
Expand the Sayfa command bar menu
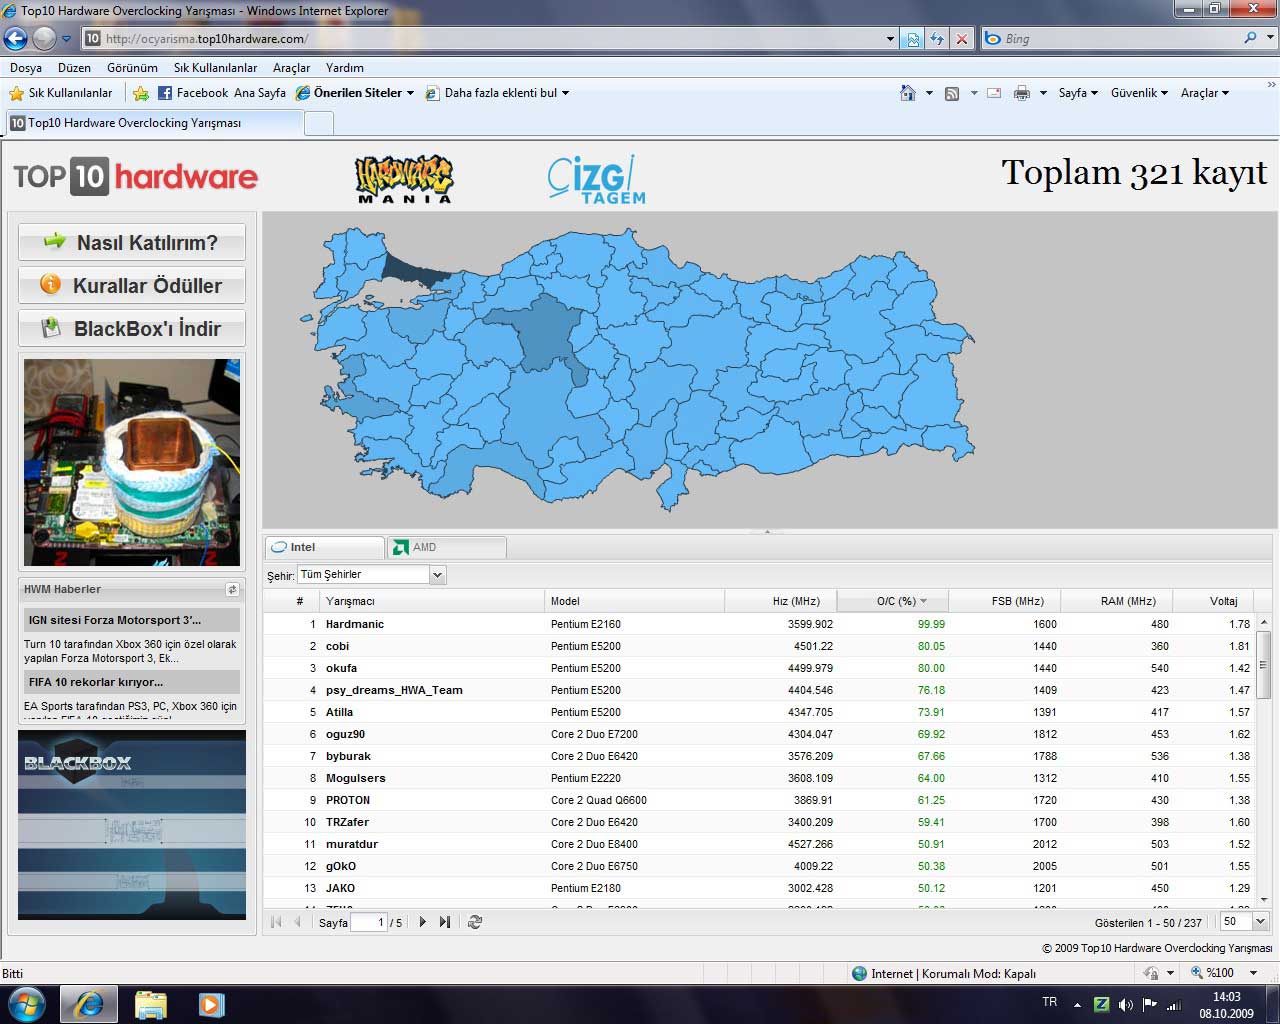[x=1078, y=93]
